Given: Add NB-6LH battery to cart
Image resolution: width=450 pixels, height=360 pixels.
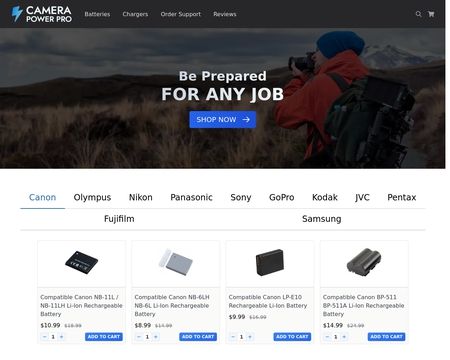Looking at the screenshot, I should point(198,337).
